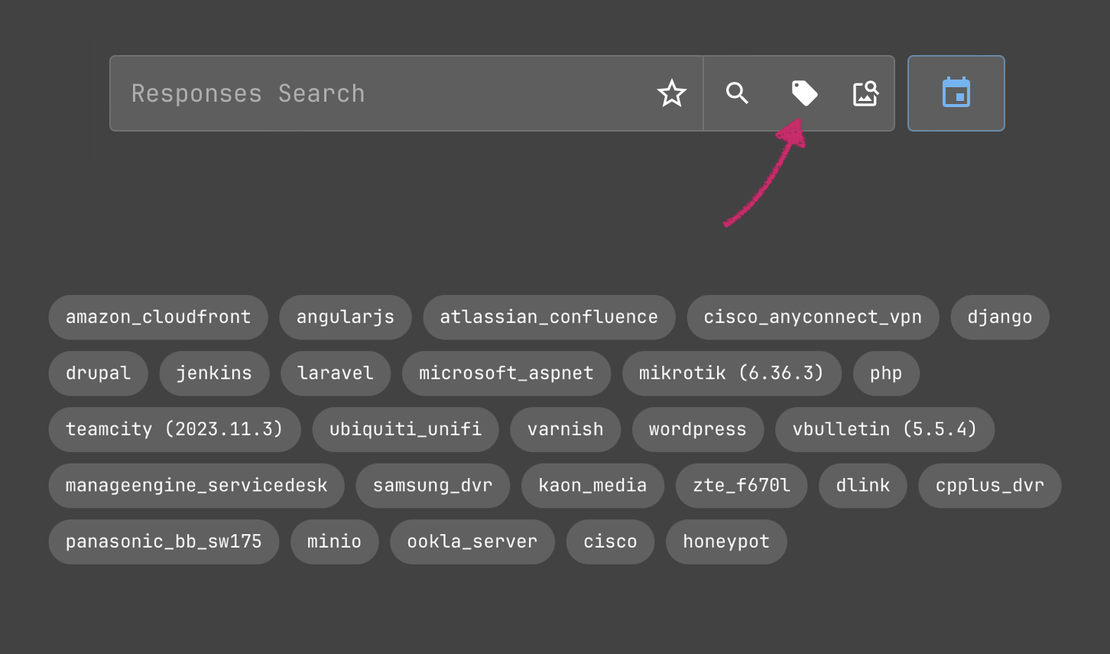Image resolution: width=1110 pixels, height=654 pixels.
Task: Choose the manageengine_servicedesk tag
Action: coord(196,485)
